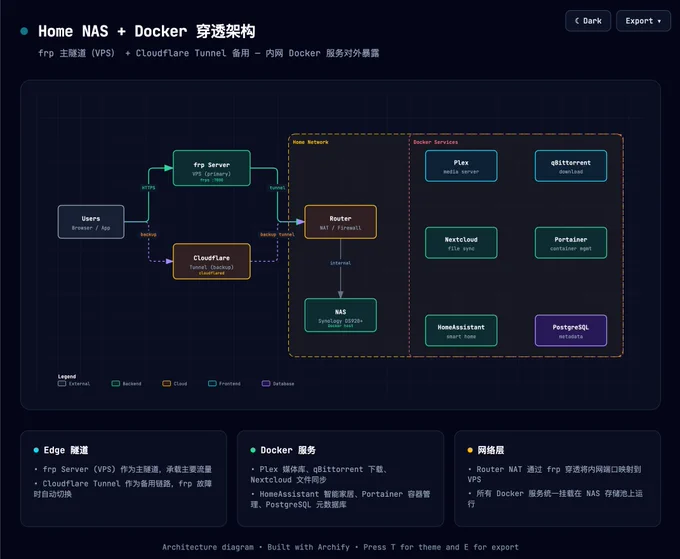Click the Frontend legend swatch
The width and height of the screenshot is (680, 559).
(212, 383)
